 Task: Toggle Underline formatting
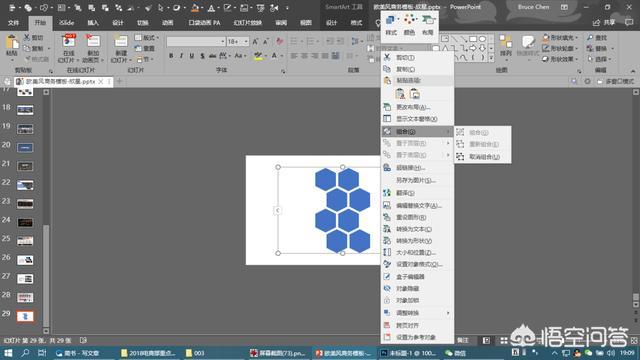[x=191, y=56]
